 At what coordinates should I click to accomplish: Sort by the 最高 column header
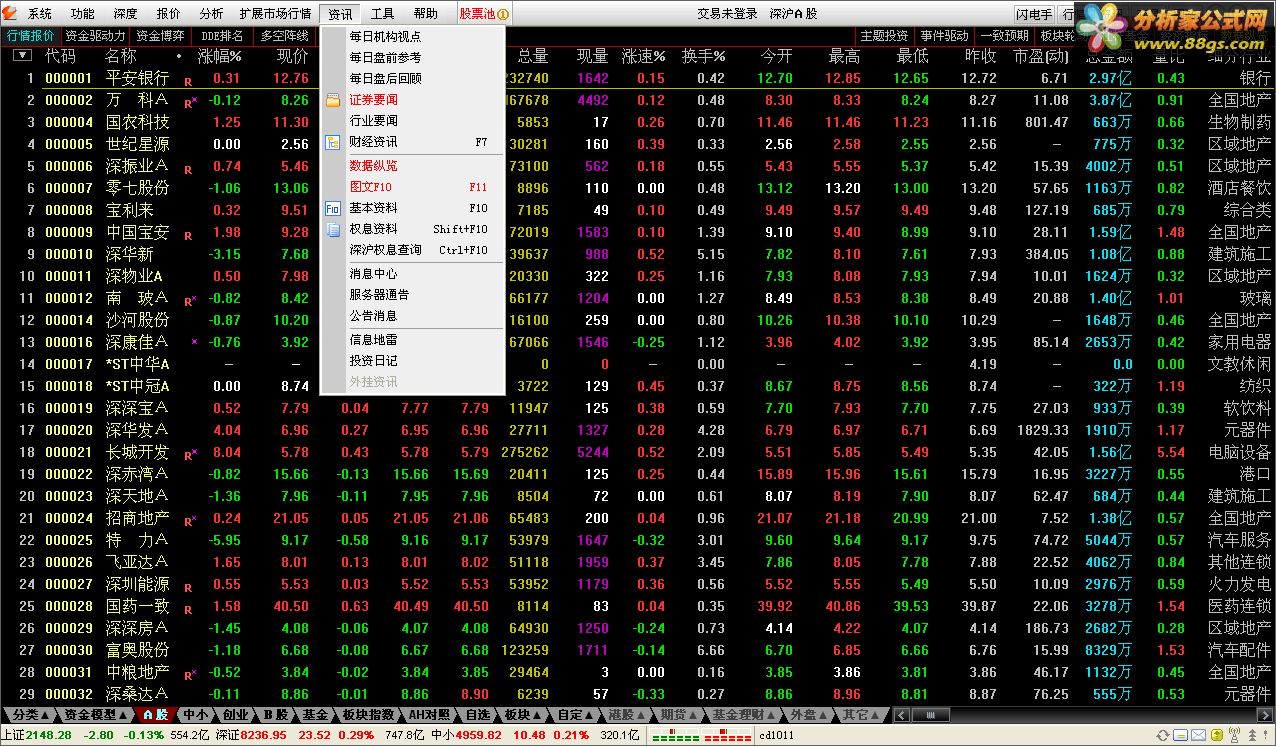[845, 56]
